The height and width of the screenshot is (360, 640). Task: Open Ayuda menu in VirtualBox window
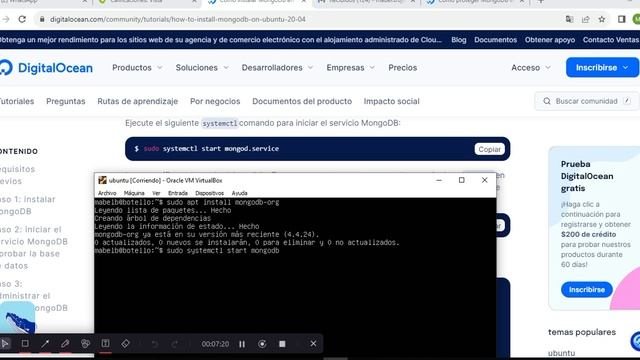coord(239,193)
